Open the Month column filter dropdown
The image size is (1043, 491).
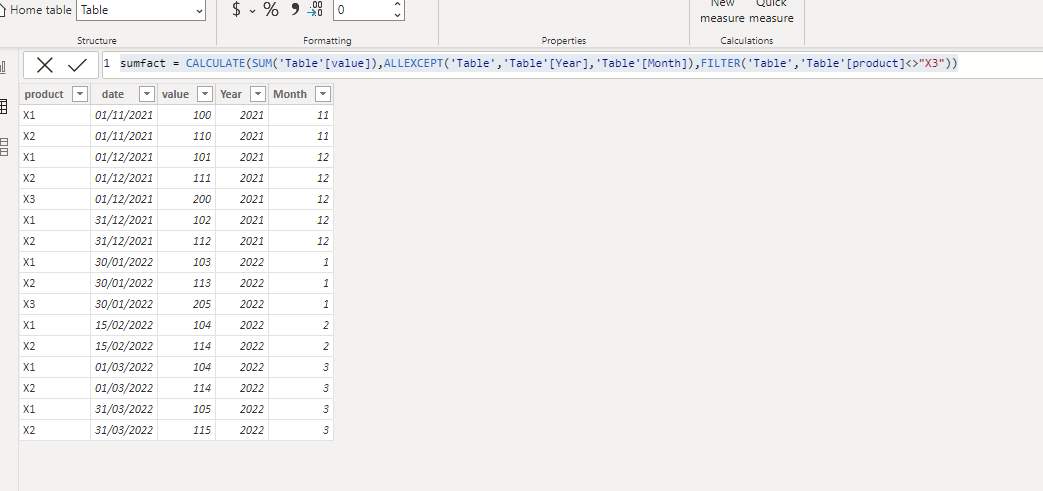tap(323, 94)
